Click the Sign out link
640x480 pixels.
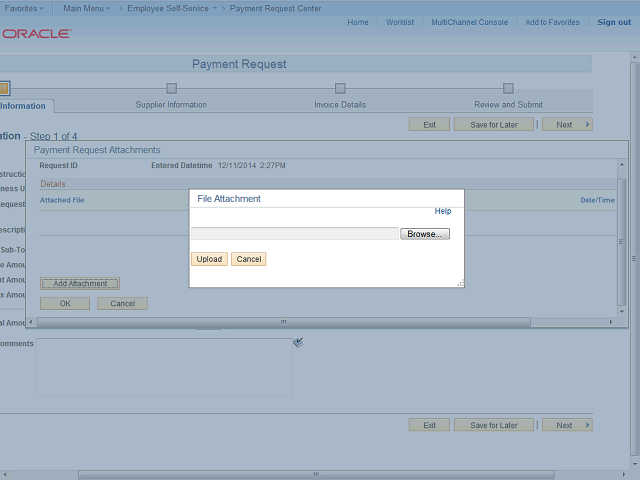click(614, 22)
